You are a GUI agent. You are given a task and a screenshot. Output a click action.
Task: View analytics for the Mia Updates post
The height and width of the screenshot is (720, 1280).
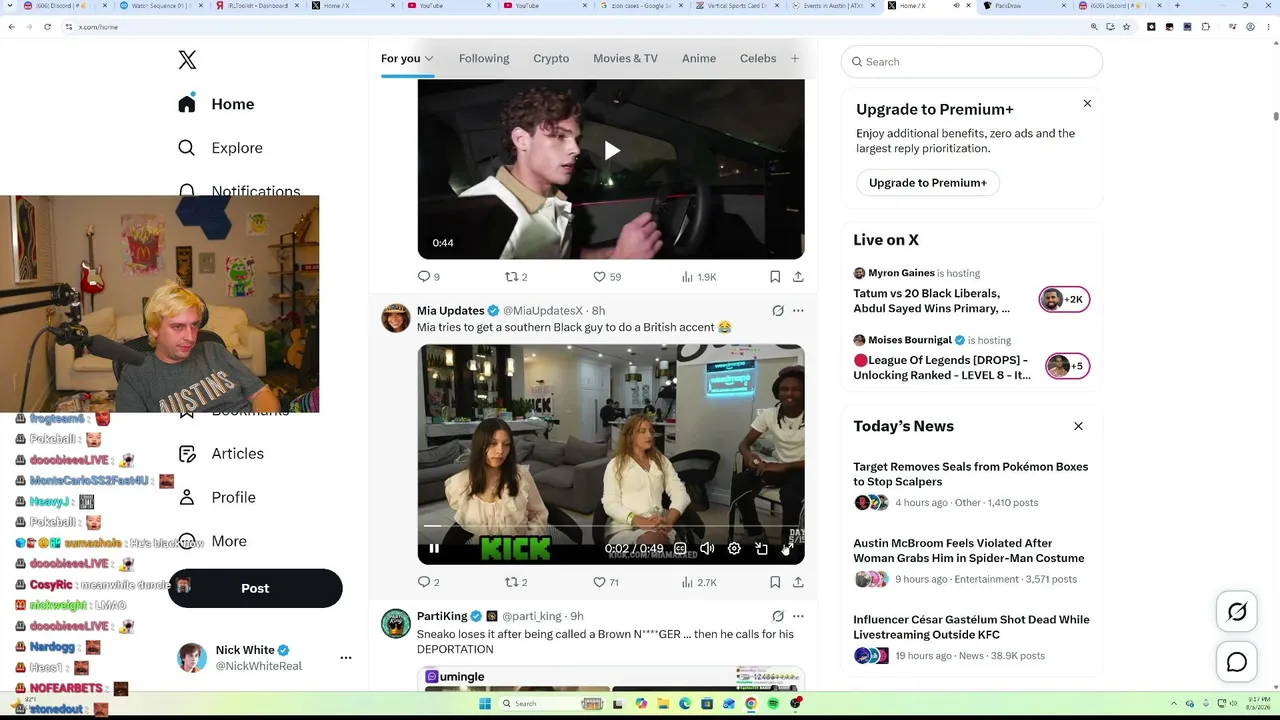[x=698, y=582]
